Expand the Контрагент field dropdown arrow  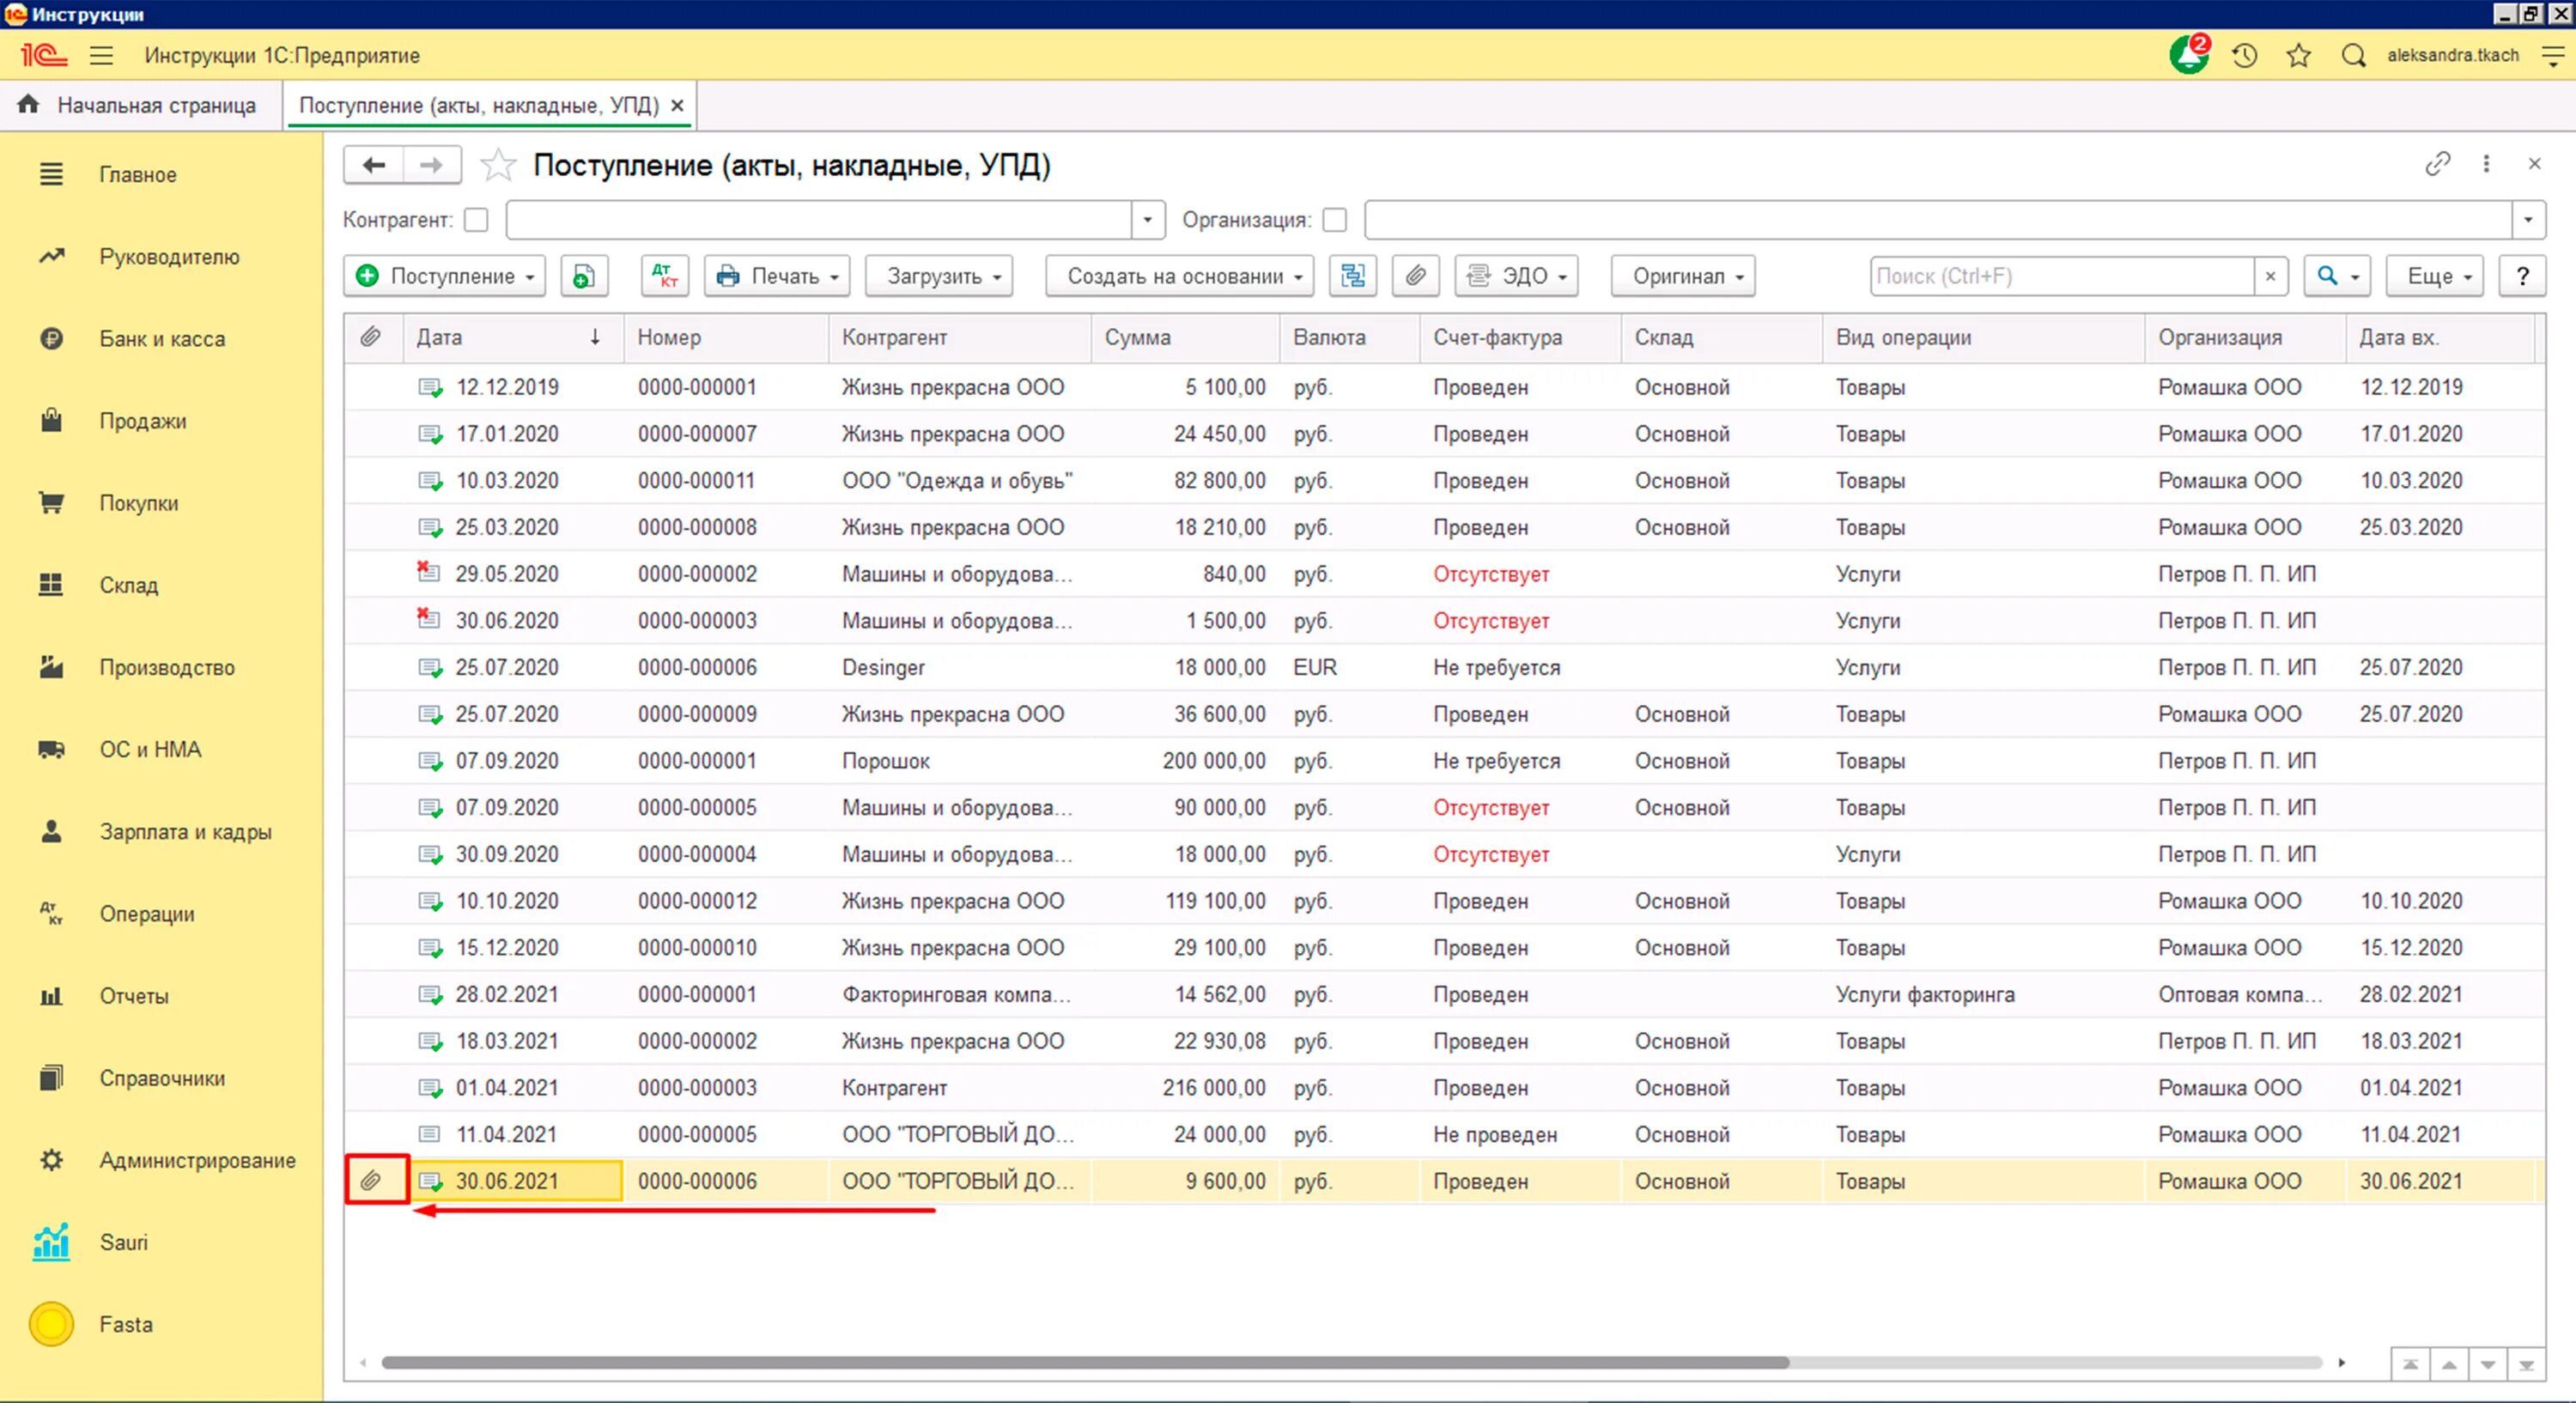point(1147,220)
